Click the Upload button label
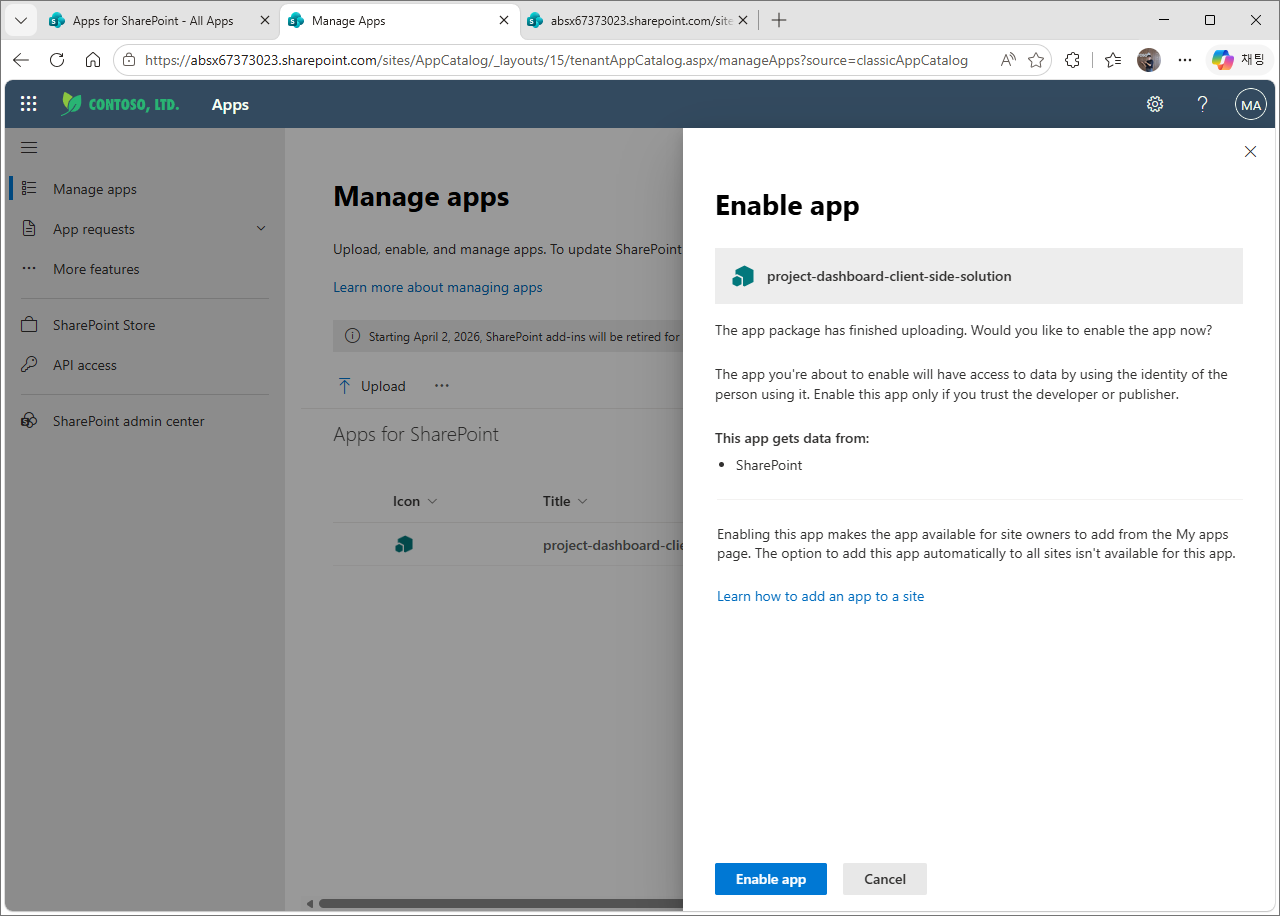The width and height of the screenshot is (1280, 916). point(383,386)
